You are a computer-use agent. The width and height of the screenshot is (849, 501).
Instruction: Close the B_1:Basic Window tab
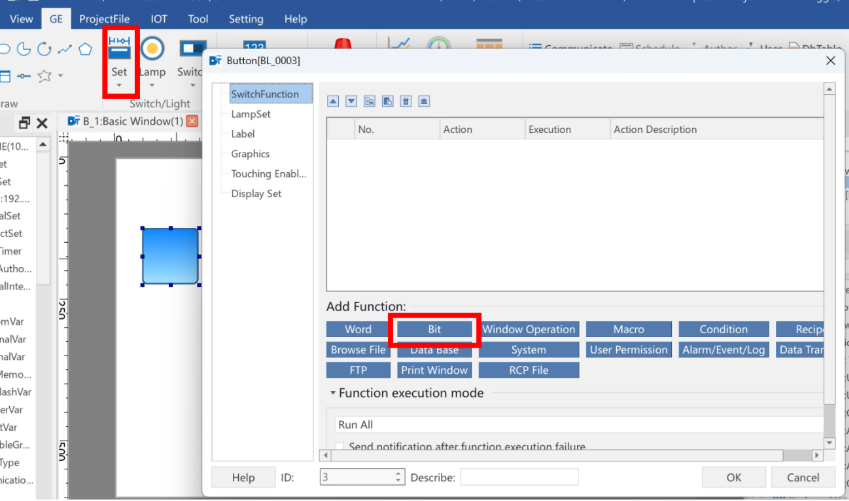coord(192,121)
